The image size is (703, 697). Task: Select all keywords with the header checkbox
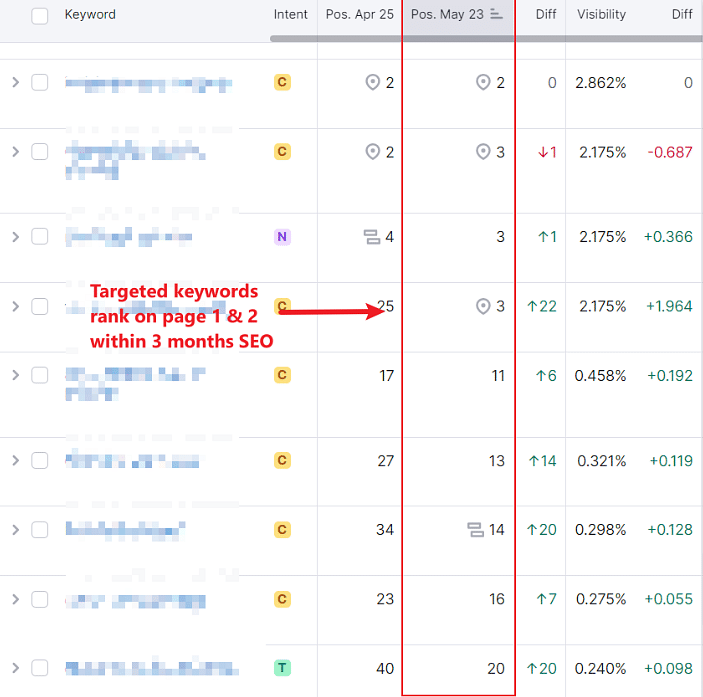[40, 15]
